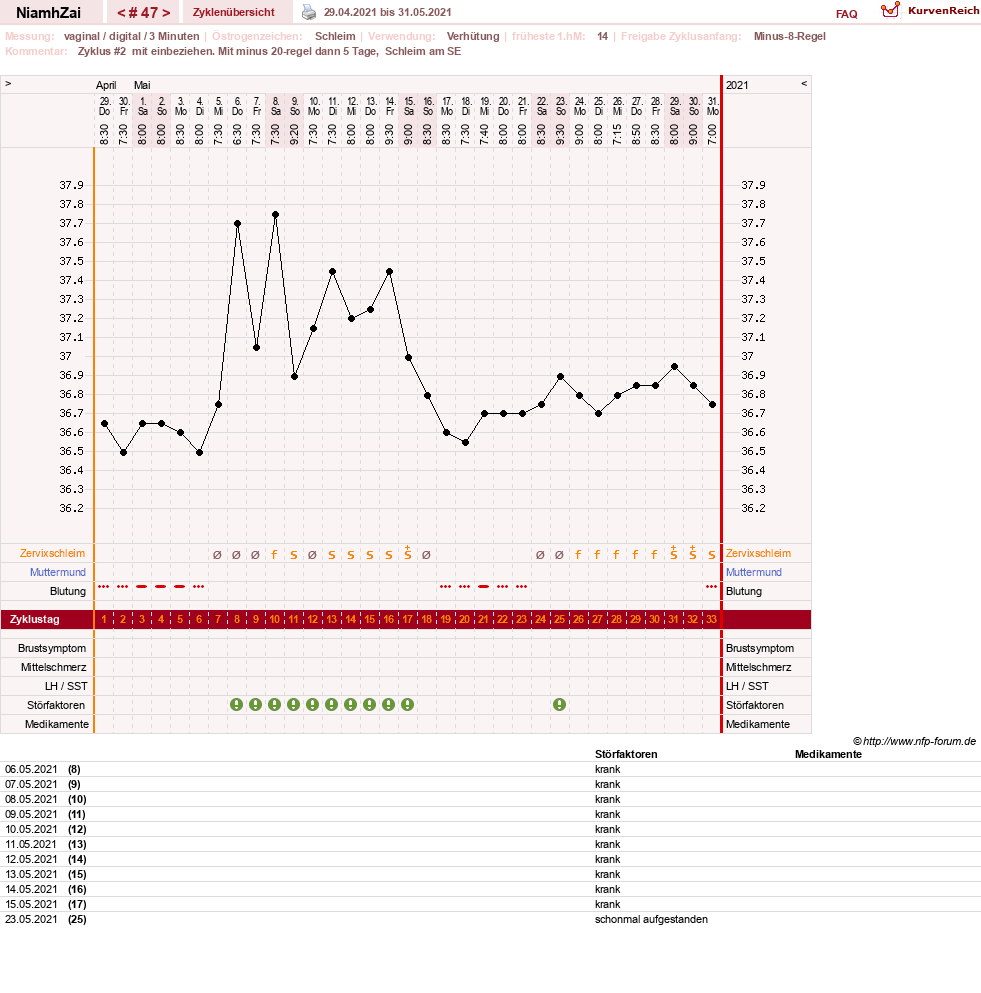Click the date header 15. Sa
The height and width of the screenshot is (993, 981).
click(x=409, y=106)
